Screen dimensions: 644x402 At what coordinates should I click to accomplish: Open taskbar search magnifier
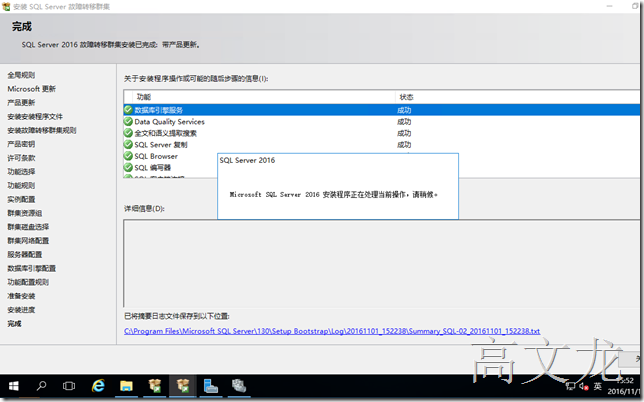pyautogui.click(x=41, y=386)
